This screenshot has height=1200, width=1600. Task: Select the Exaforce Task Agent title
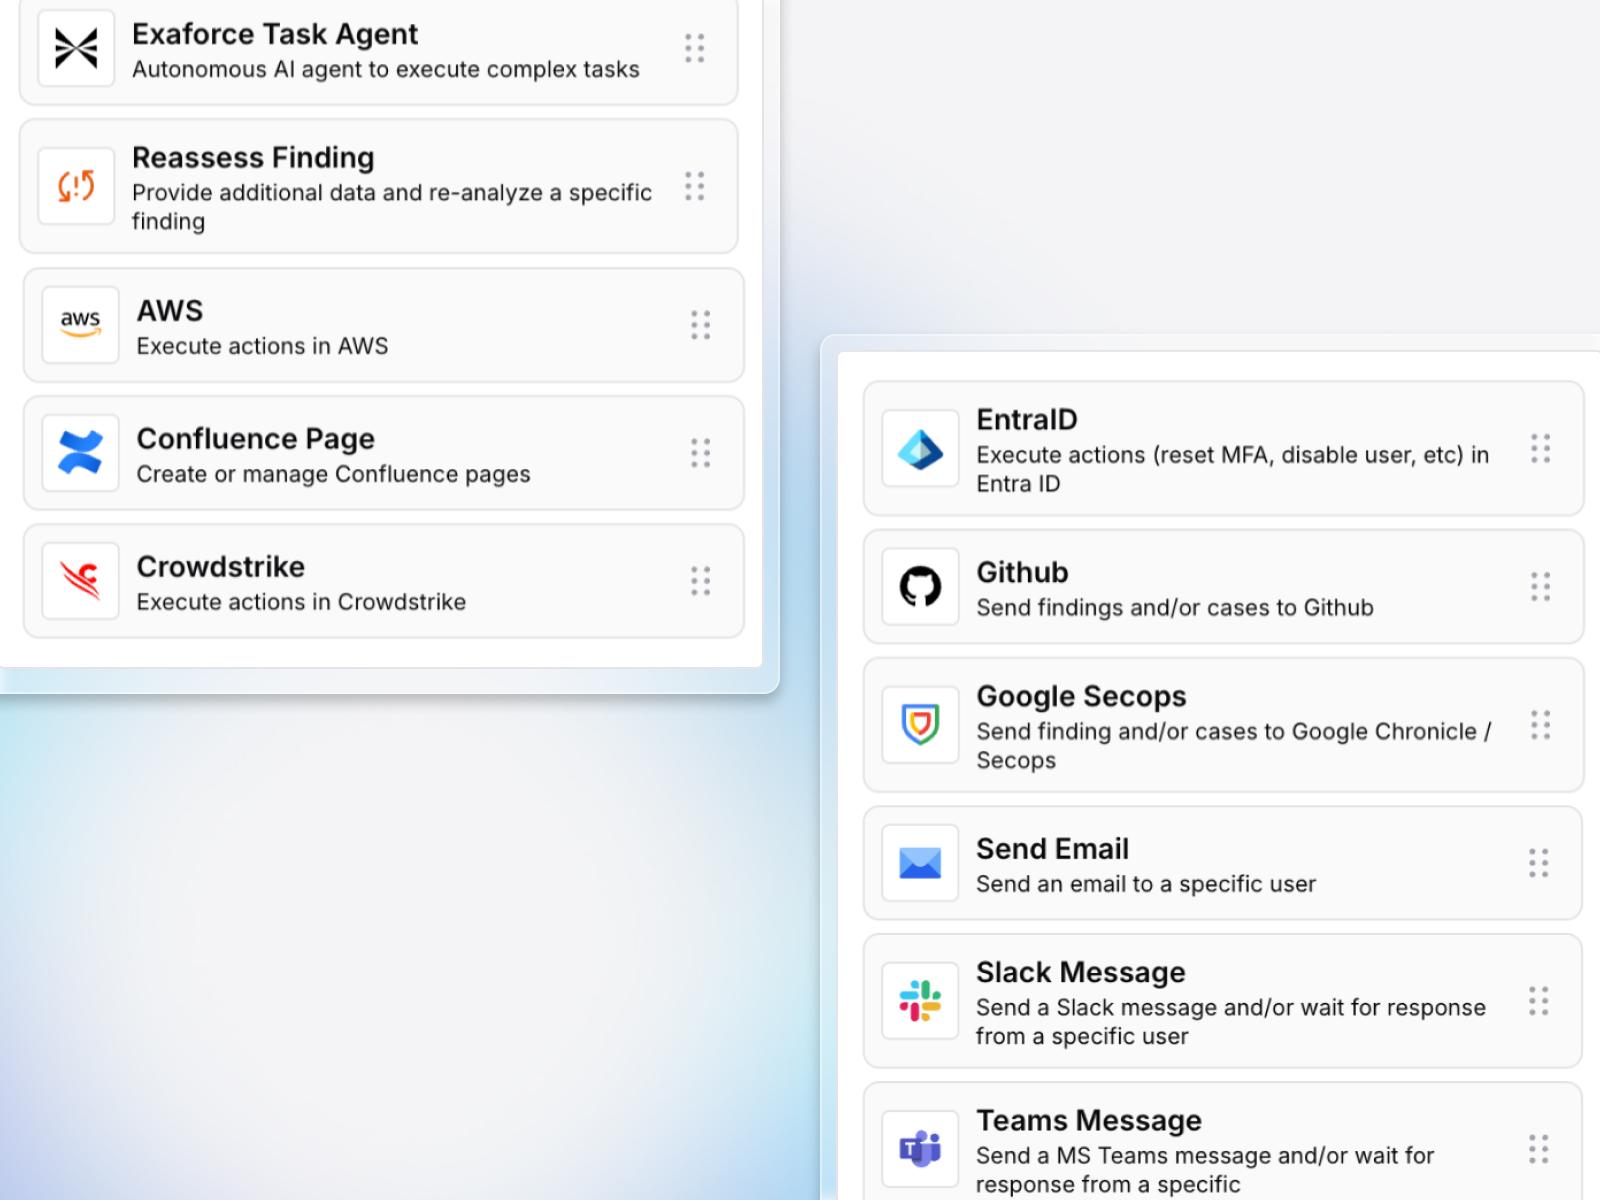275,34
